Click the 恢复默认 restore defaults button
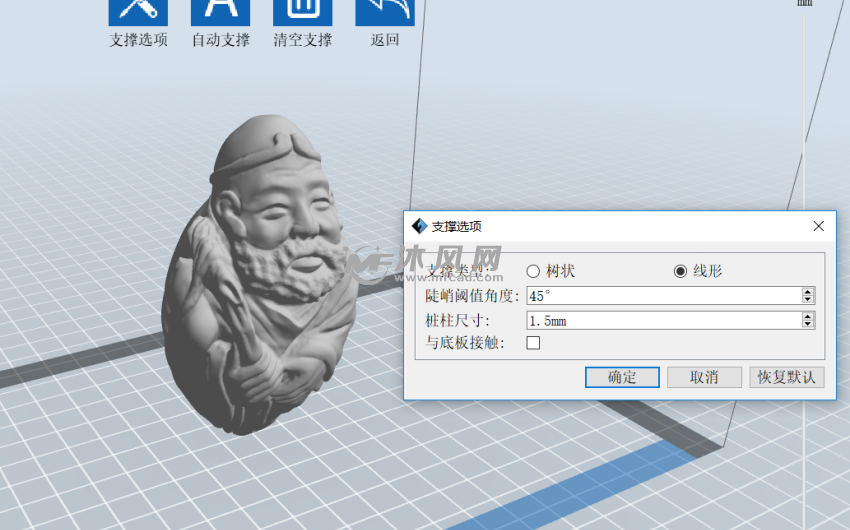The height and width of the screenshot is (530, 850). [x=787, y=377]
